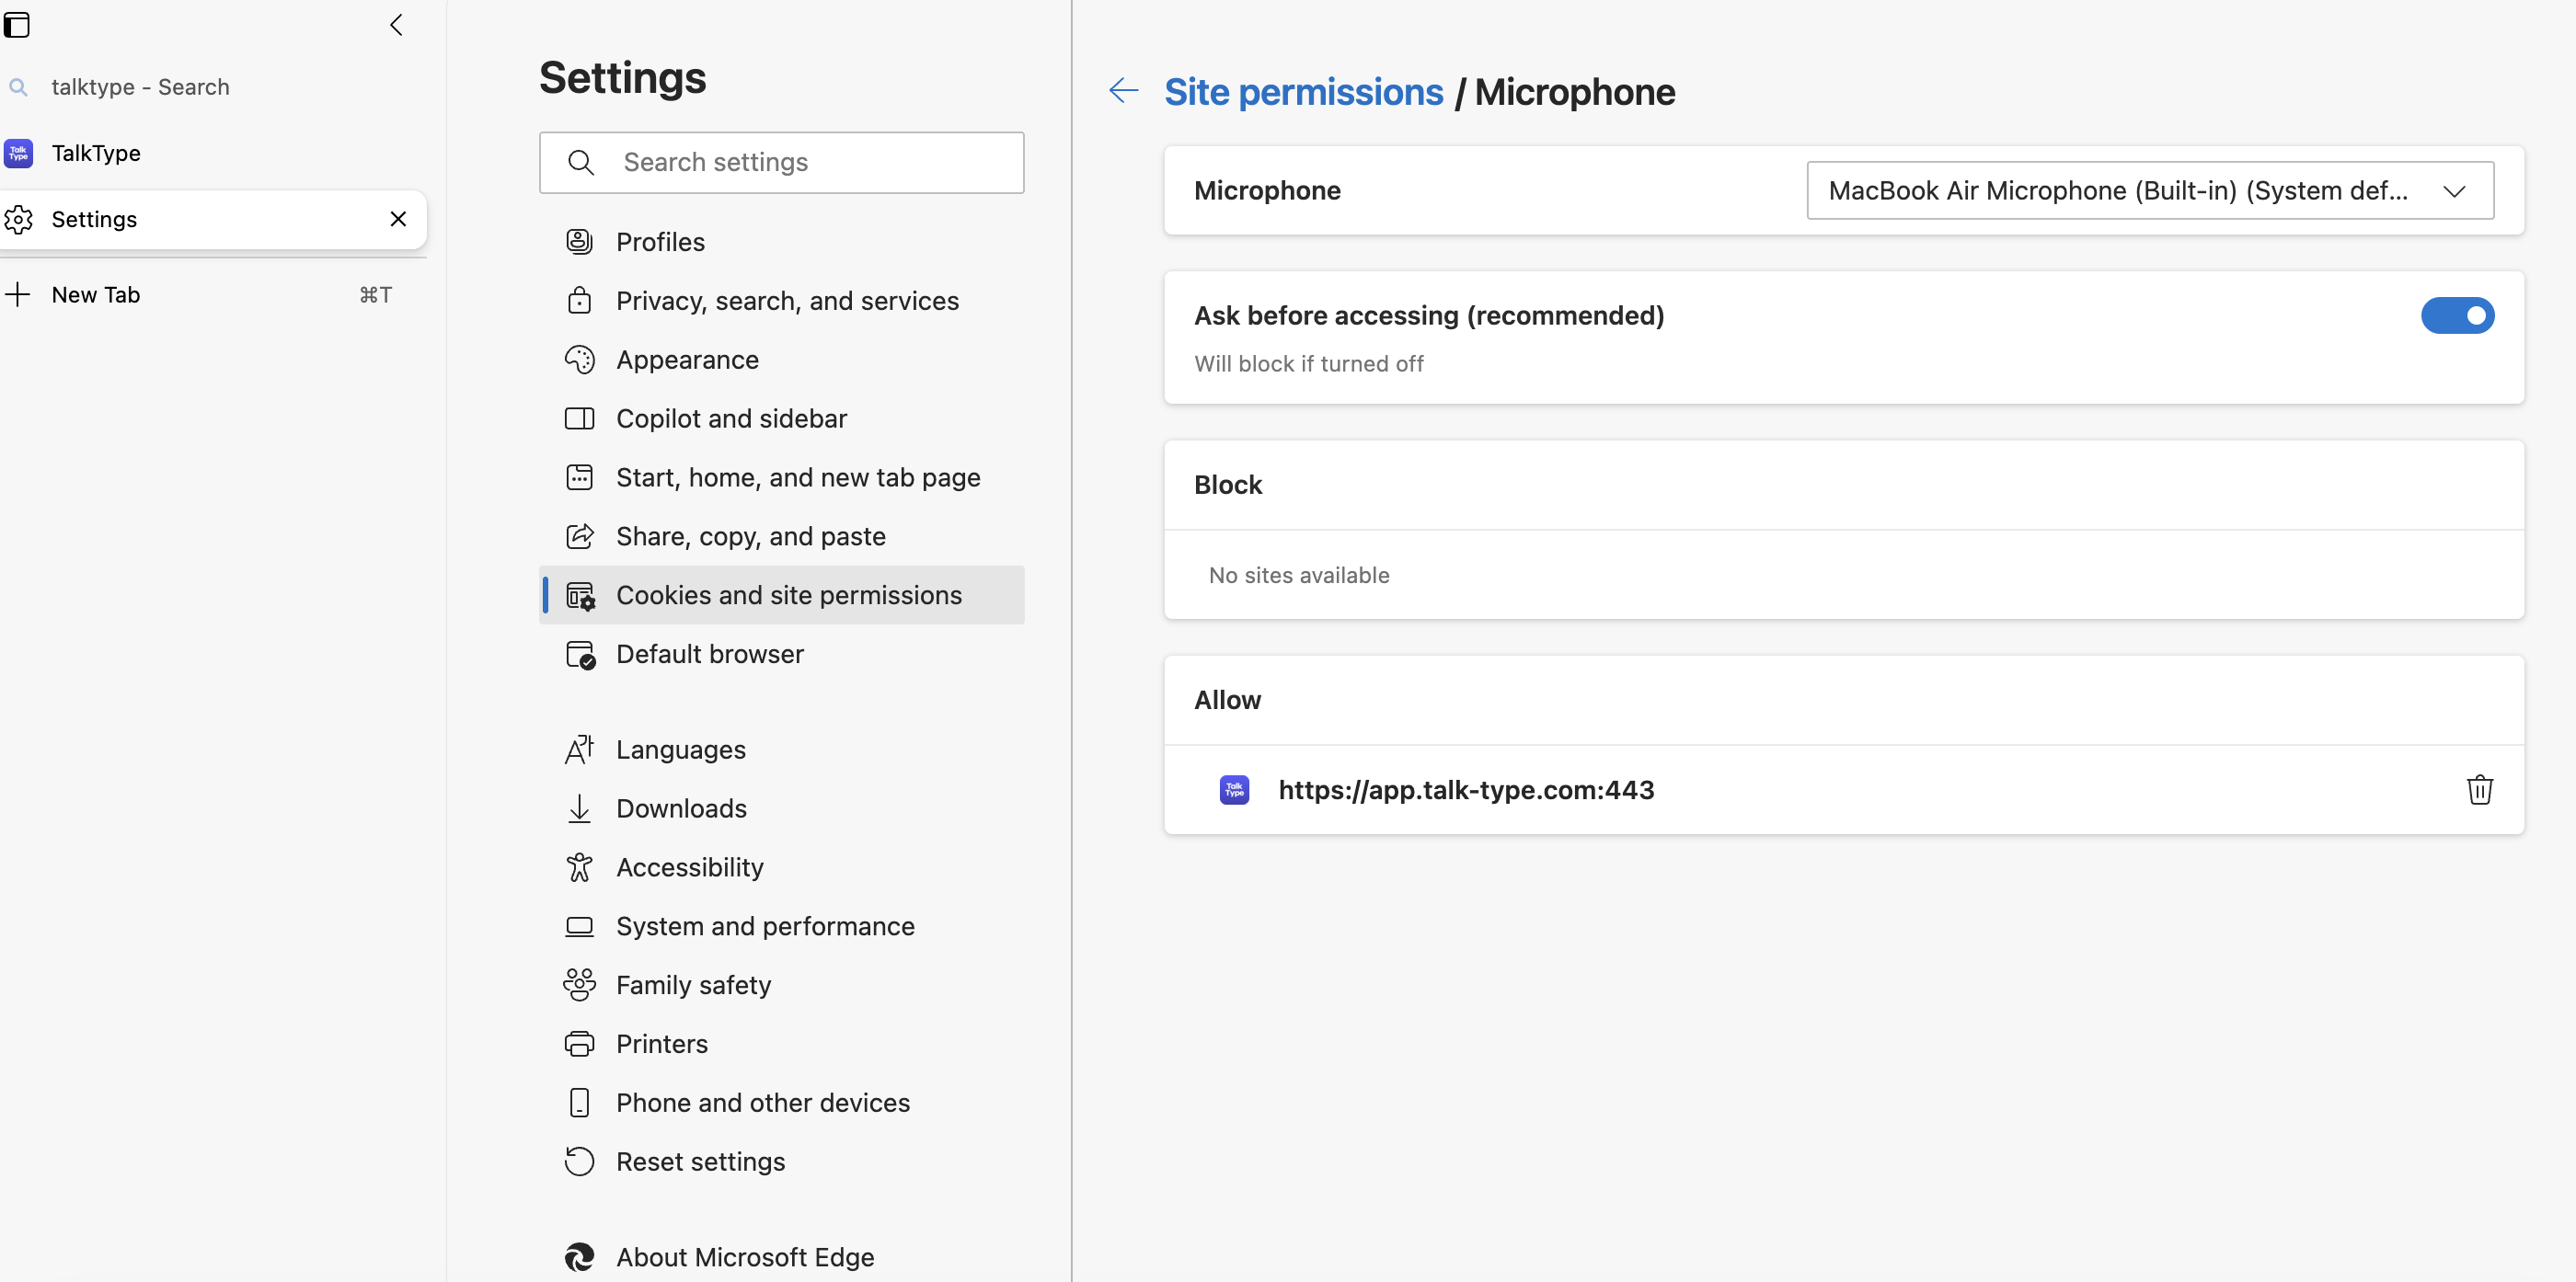Open Downloads settings

[x=782, y=808]
